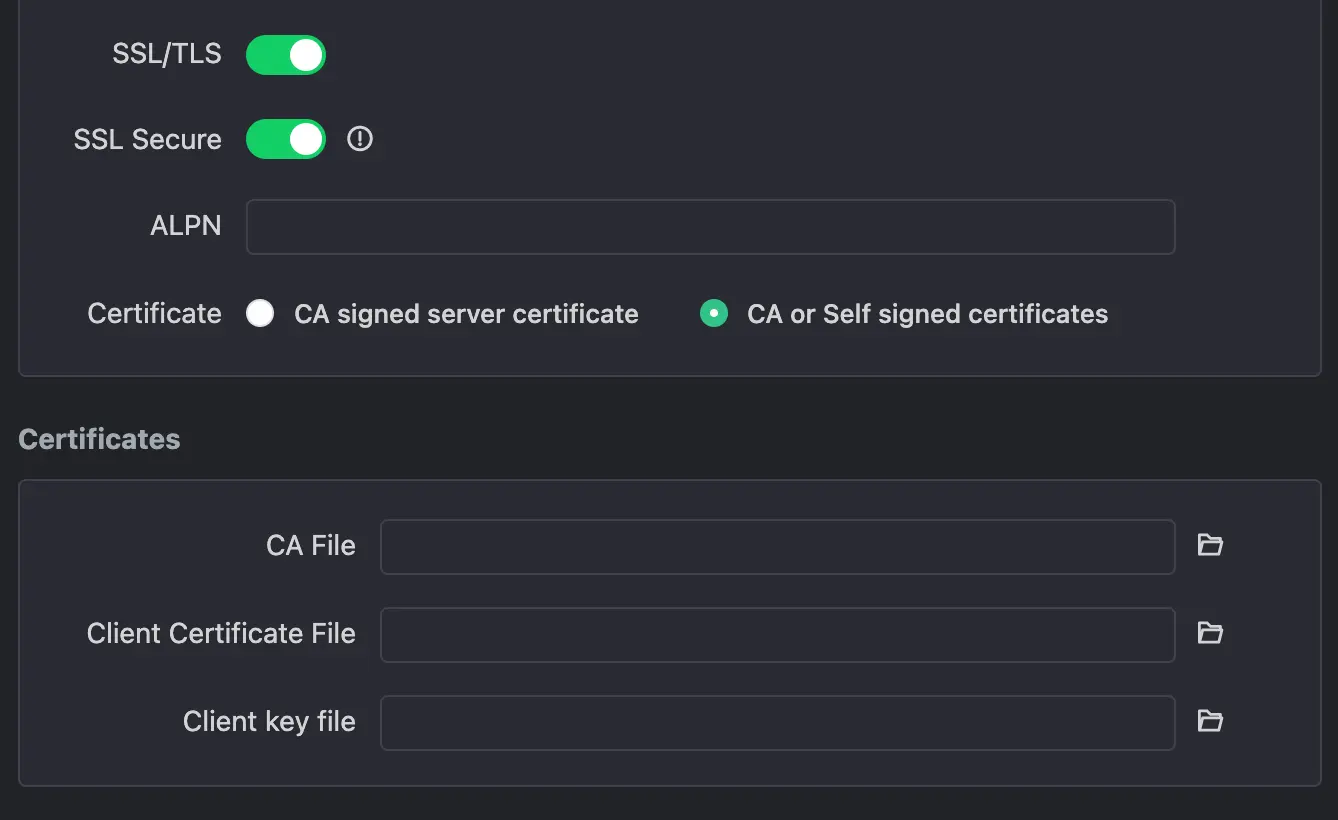Click the Client Certificate File input field

coord(778,634)
